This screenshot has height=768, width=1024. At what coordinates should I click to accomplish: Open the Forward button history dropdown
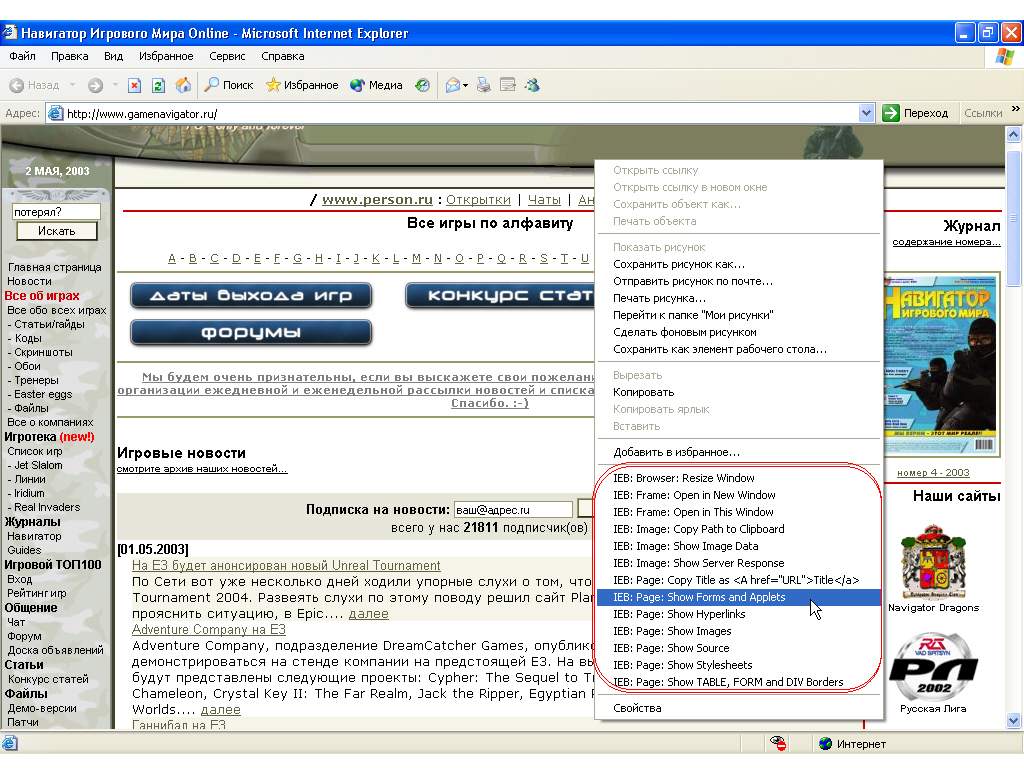(x=115, y=85)
